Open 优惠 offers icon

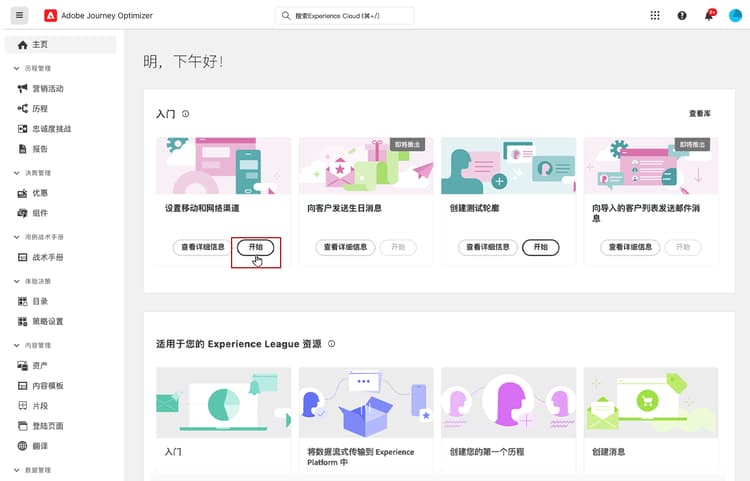coord(22,193)
